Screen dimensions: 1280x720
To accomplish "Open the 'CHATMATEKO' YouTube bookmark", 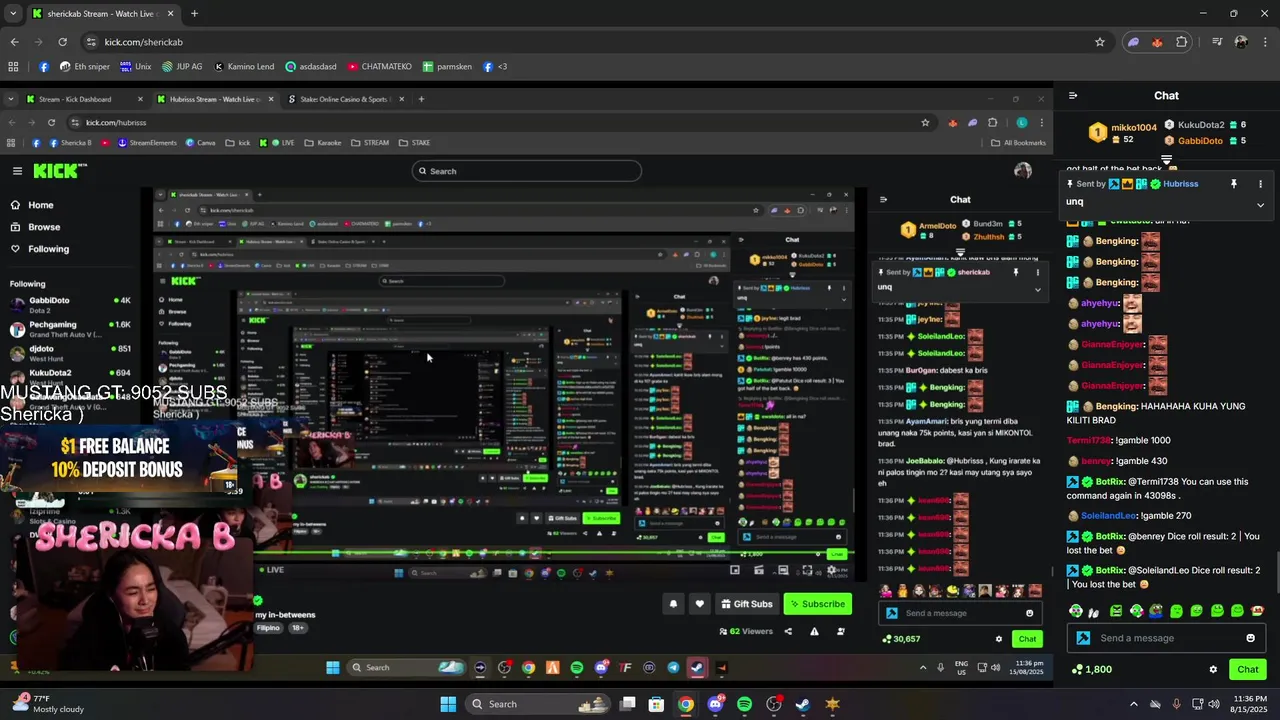I will 380,67.
